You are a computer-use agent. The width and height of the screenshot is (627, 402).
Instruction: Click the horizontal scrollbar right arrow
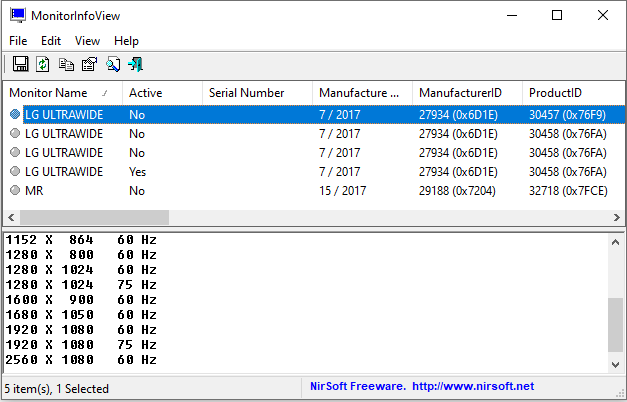617,217
